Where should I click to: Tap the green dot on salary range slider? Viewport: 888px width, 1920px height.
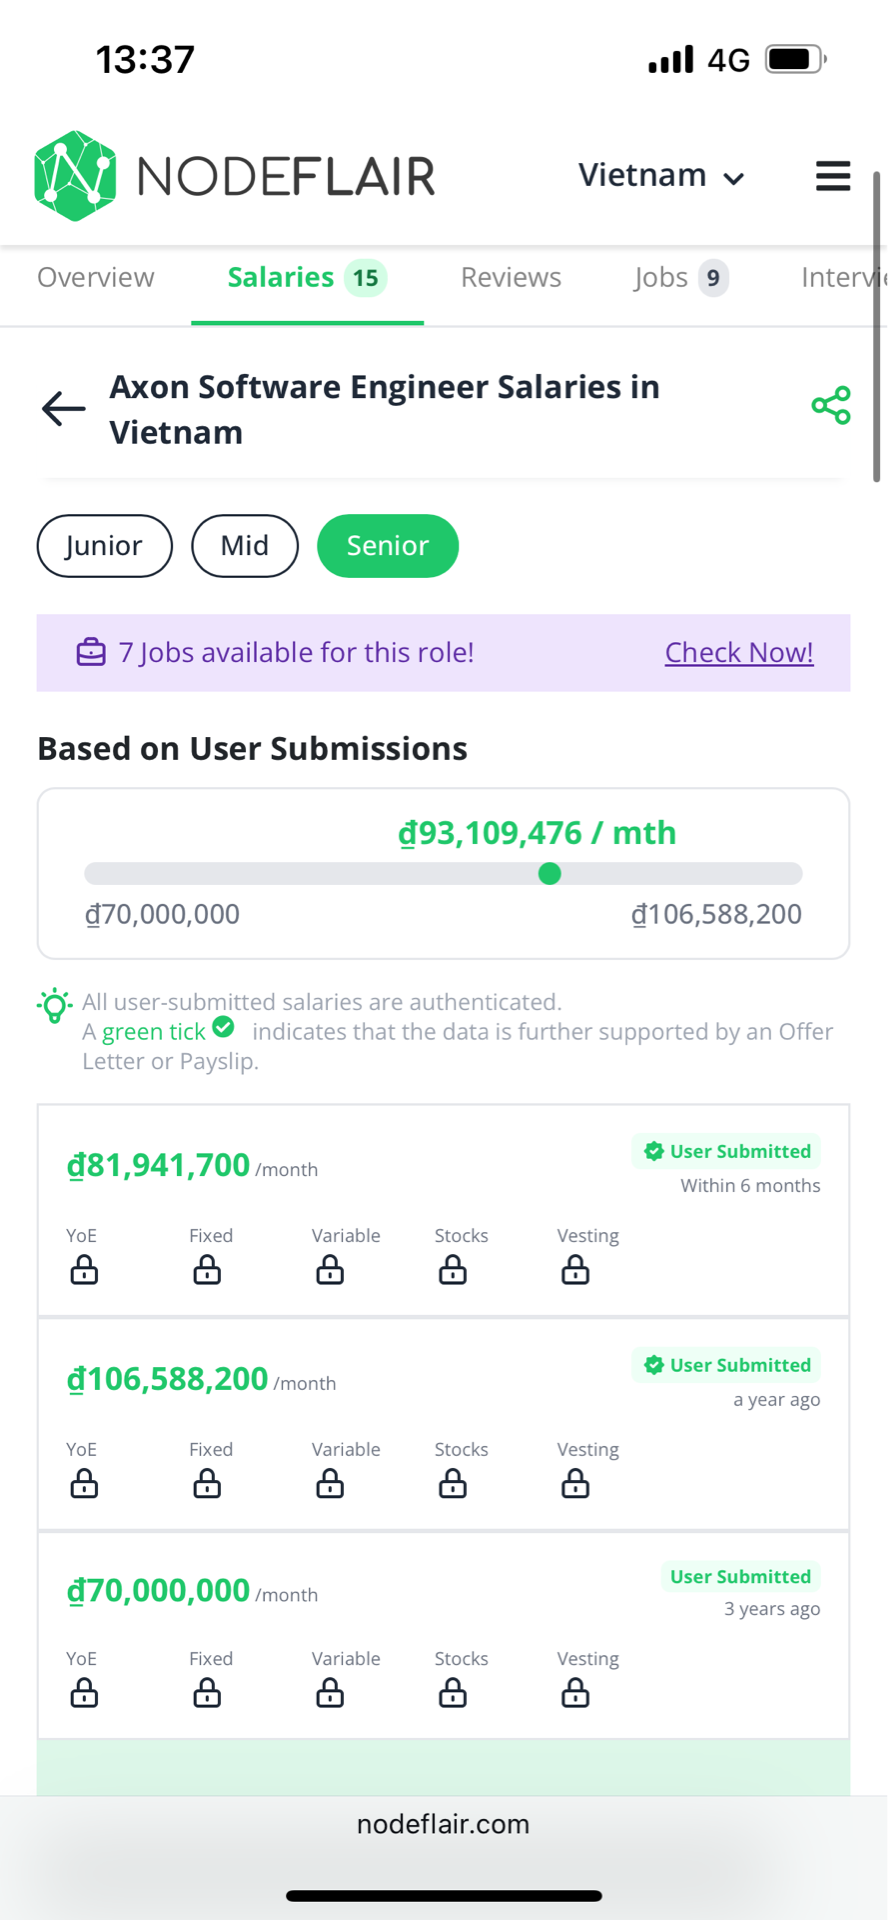(x=549, y=874)
